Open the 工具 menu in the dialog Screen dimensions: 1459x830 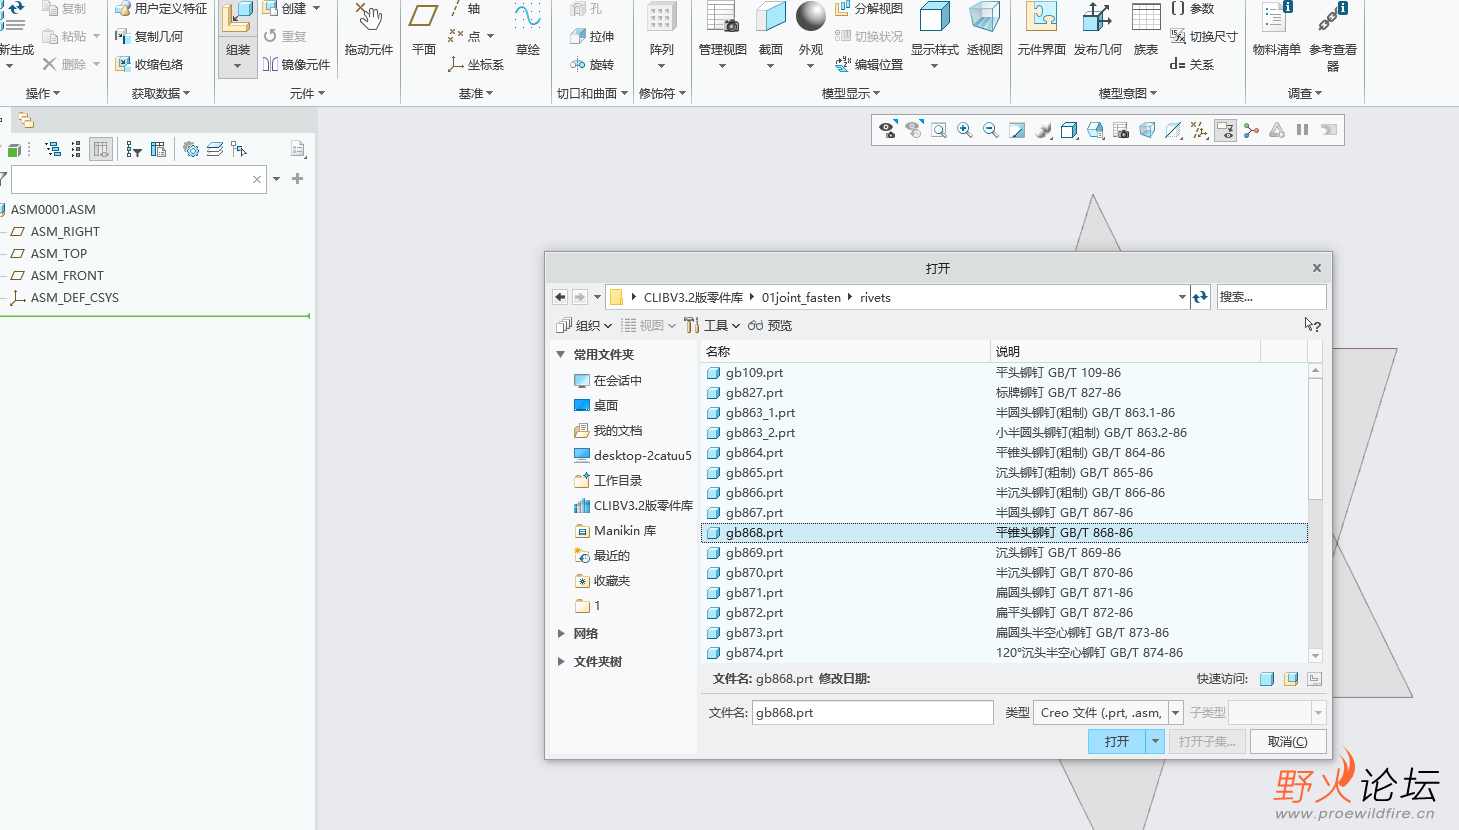point(718,324)
